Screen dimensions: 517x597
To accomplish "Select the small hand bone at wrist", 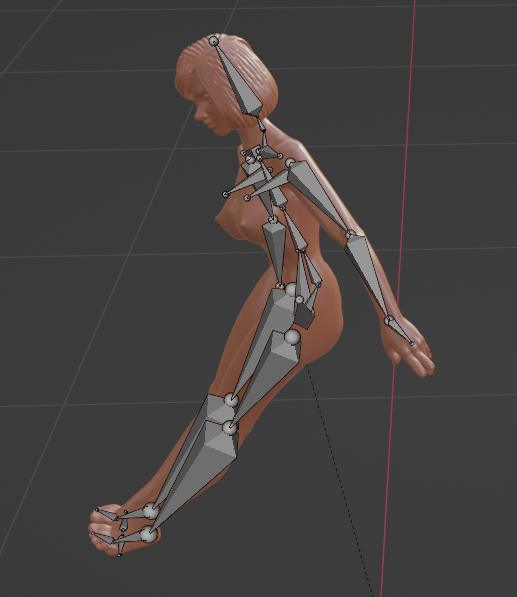I will click(401, 332).
